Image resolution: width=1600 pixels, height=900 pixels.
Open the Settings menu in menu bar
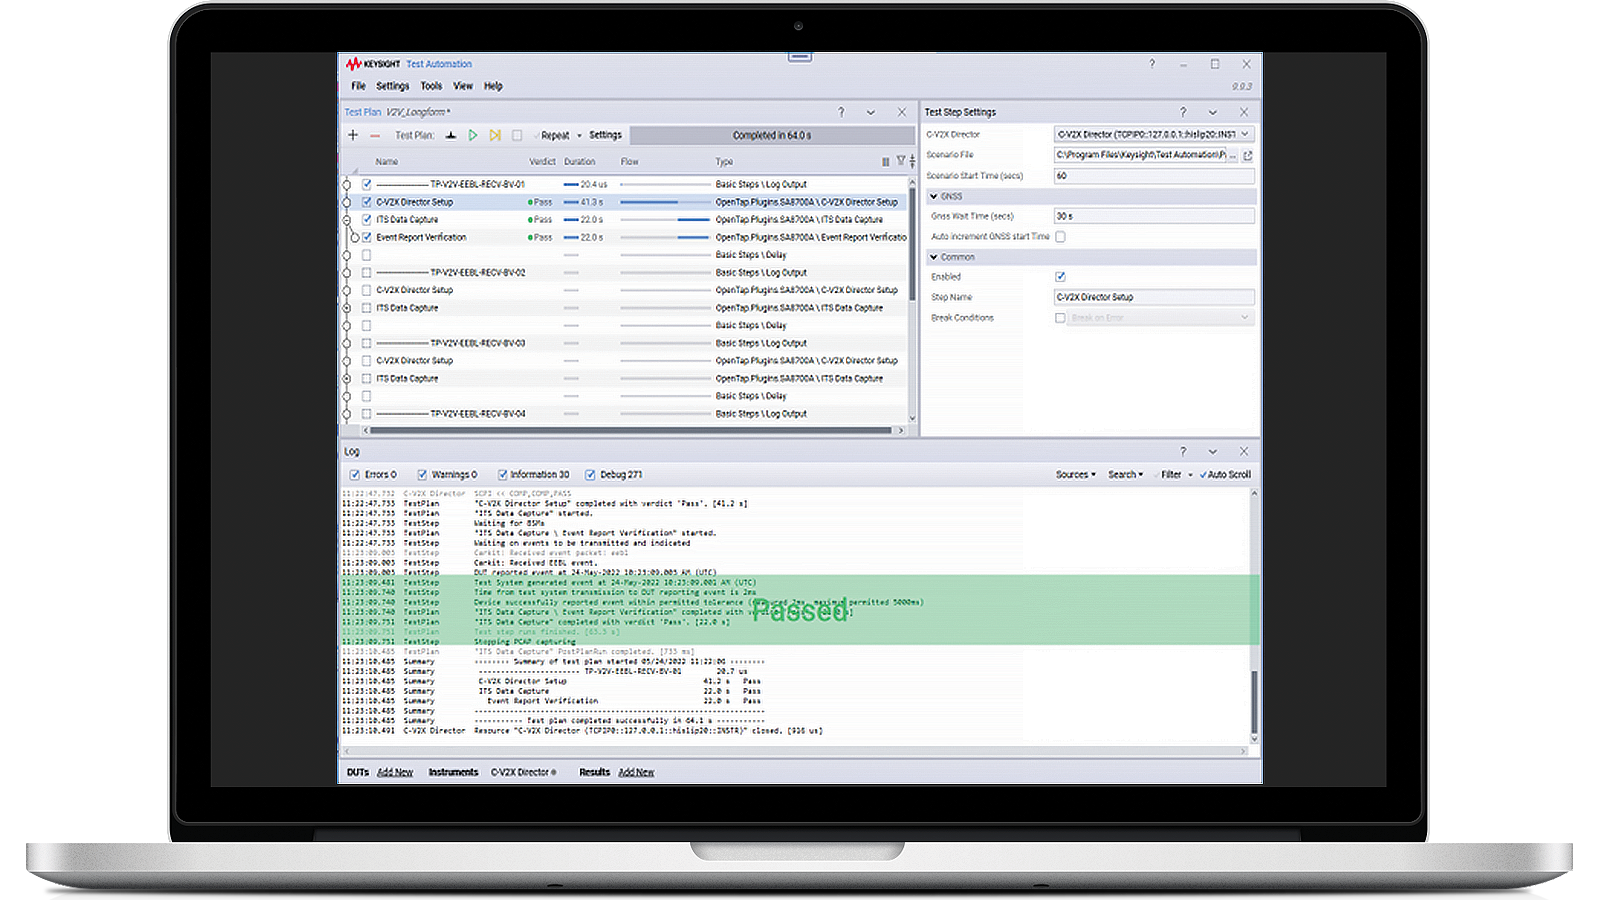[393, 86]
